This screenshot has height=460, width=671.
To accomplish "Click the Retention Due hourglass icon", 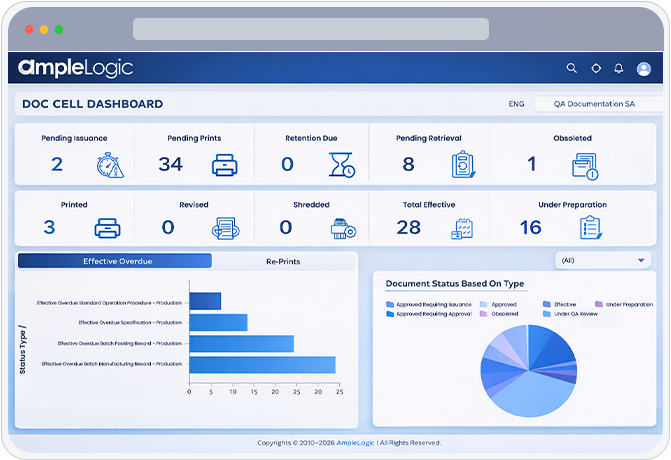I will (x=342, y=165).
